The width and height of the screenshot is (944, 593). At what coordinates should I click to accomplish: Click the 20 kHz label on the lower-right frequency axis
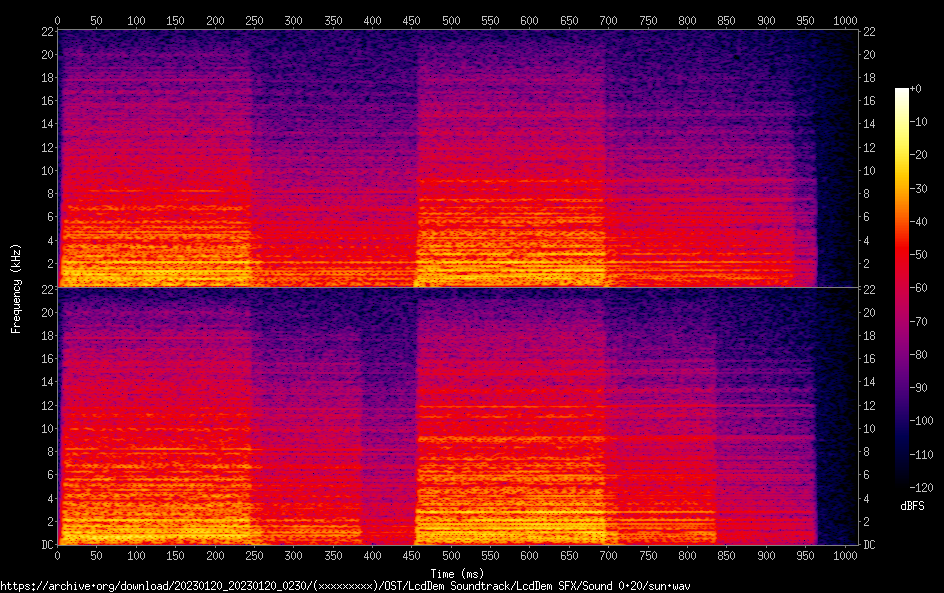pos(870,312)
